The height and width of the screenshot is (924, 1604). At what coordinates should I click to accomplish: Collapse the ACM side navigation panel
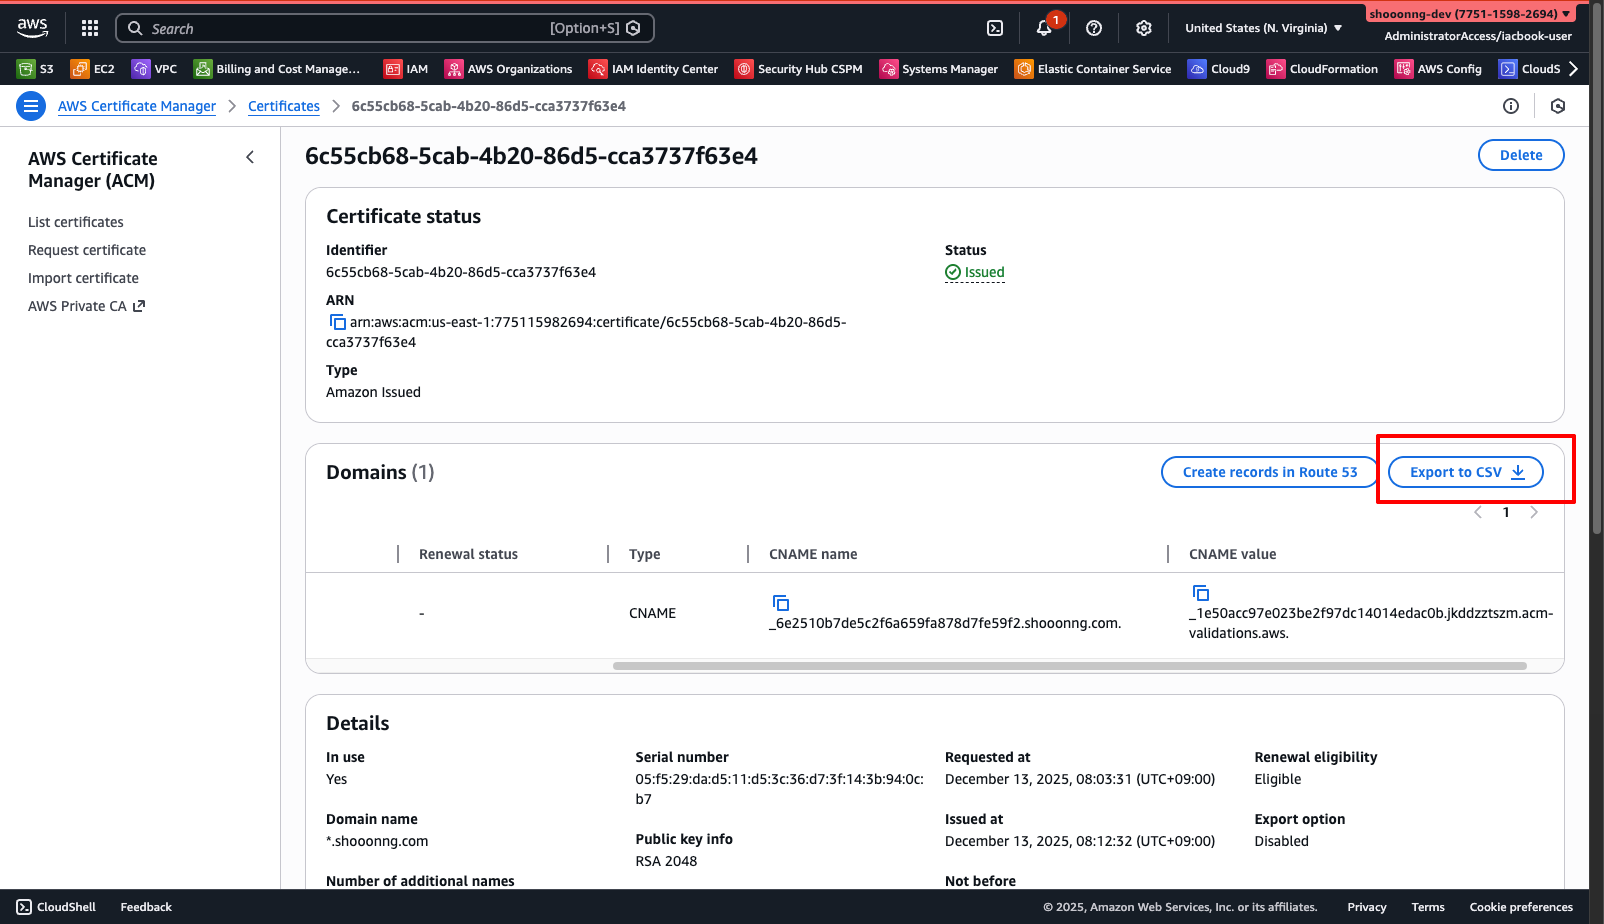tap(250, 157)
